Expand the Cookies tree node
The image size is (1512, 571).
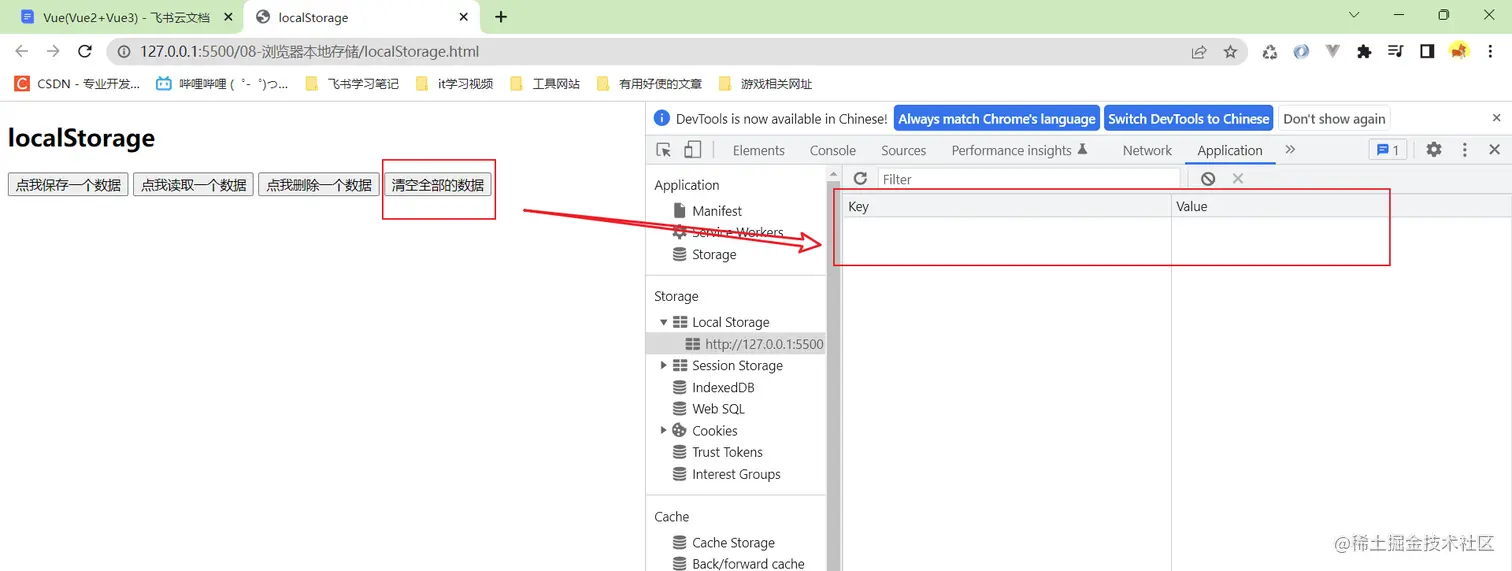tap(664, 430)
